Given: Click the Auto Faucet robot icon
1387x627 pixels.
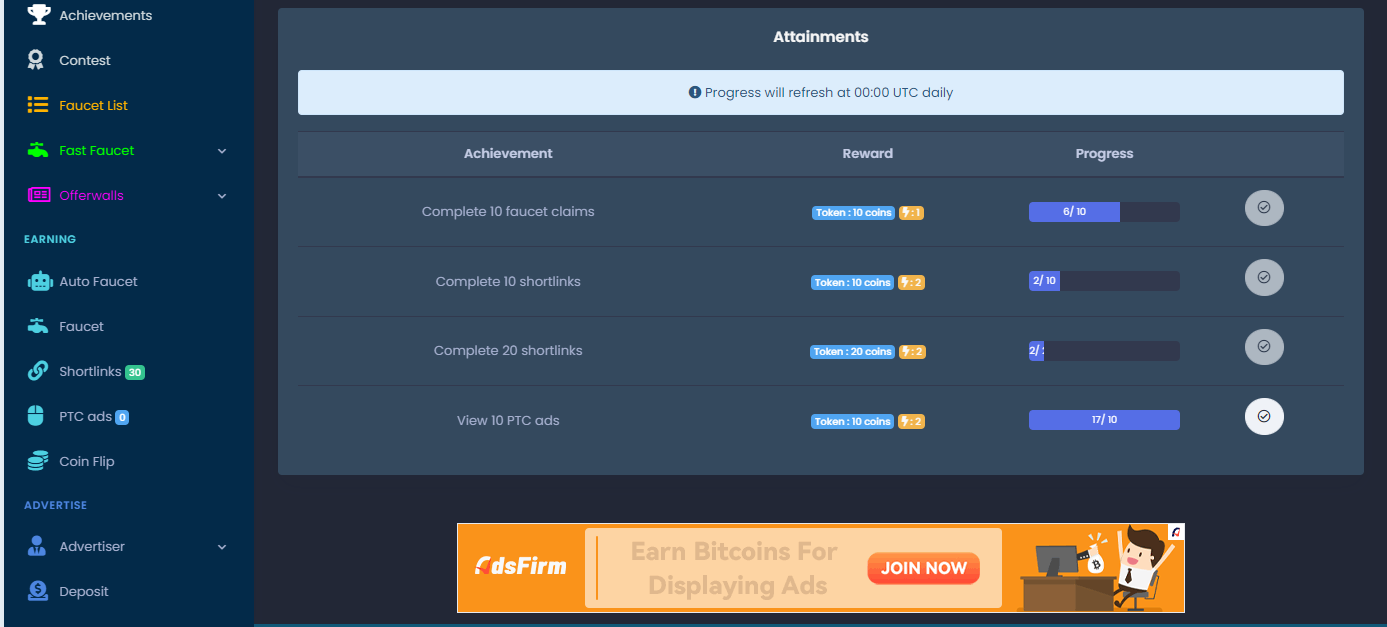Looking at the screenshot, I should tap(39, 281).
